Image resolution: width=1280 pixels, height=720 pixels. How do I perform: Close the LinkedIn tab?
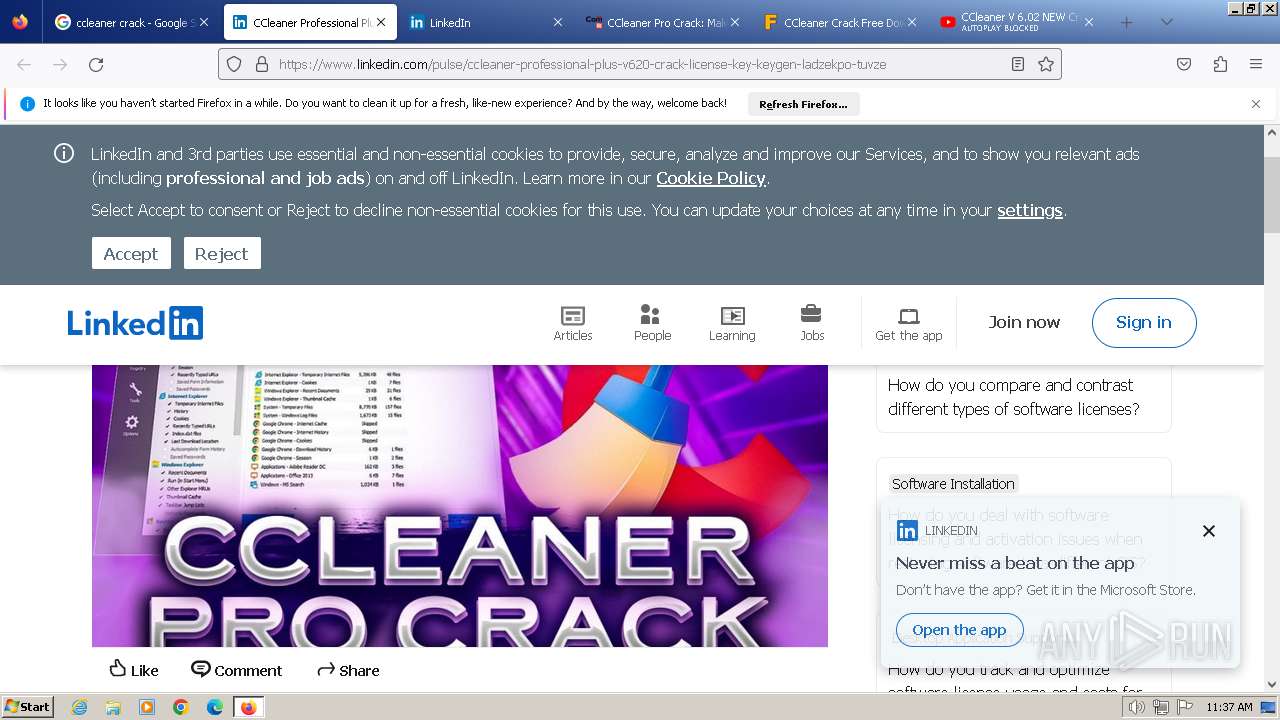pyautogui.click(x=558, y=22)
